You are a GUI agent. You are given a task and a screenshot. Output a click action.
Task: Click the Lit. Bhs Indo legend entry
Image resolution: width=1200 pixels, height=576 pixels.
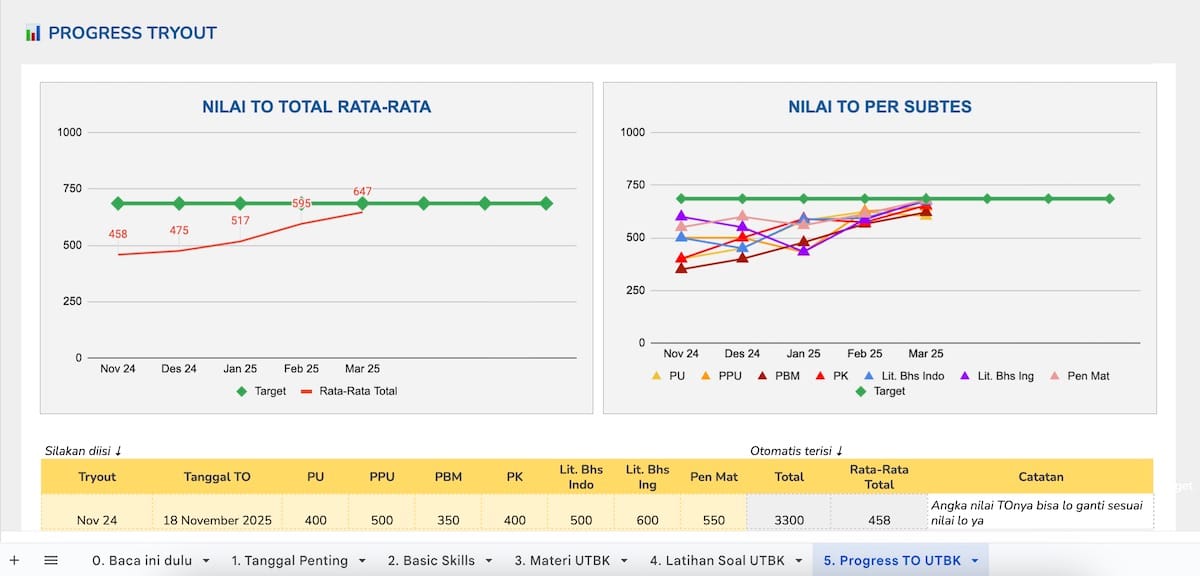pos(903,376)
